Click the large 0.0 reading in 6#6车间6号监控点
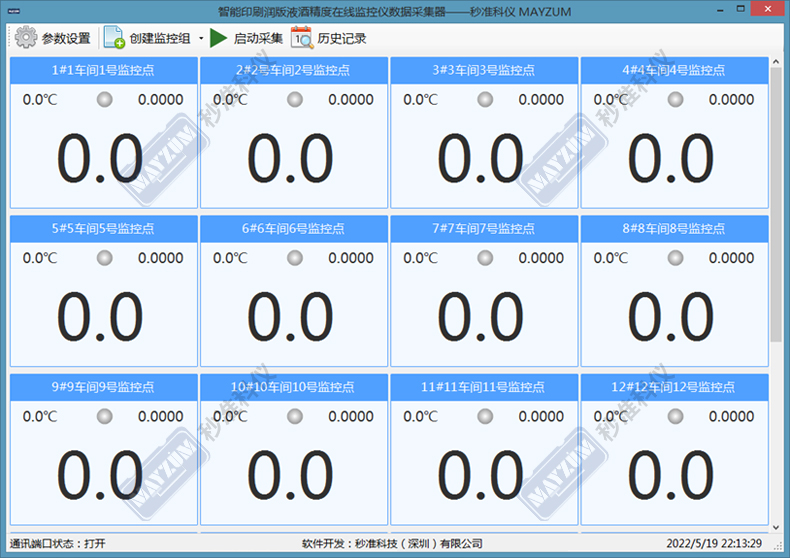Screen dimensions: 790x558 pos(290,317)
